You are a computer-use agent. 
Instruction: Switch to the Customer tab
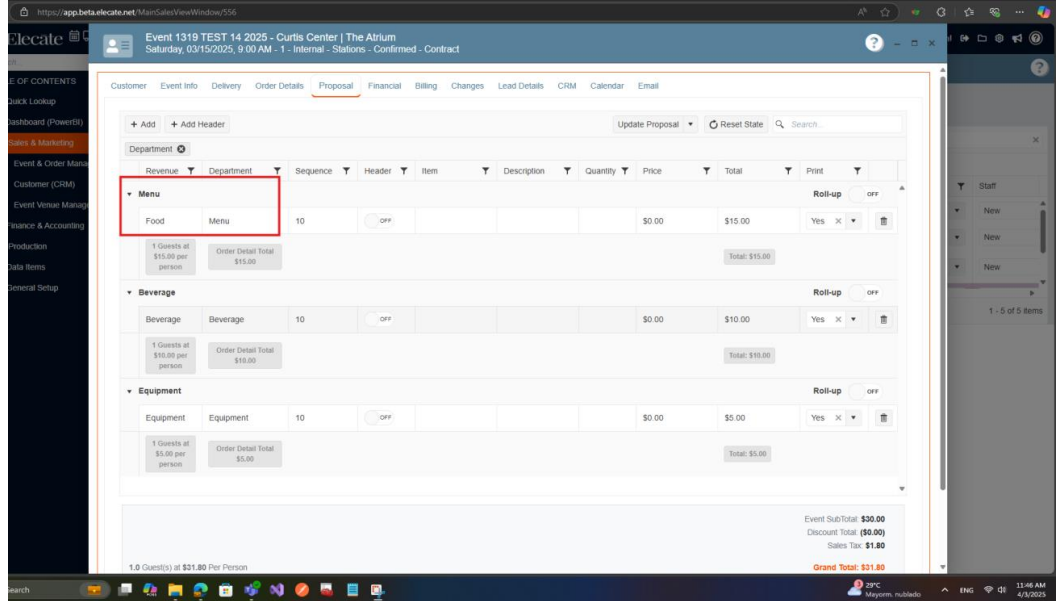(129, 86)
